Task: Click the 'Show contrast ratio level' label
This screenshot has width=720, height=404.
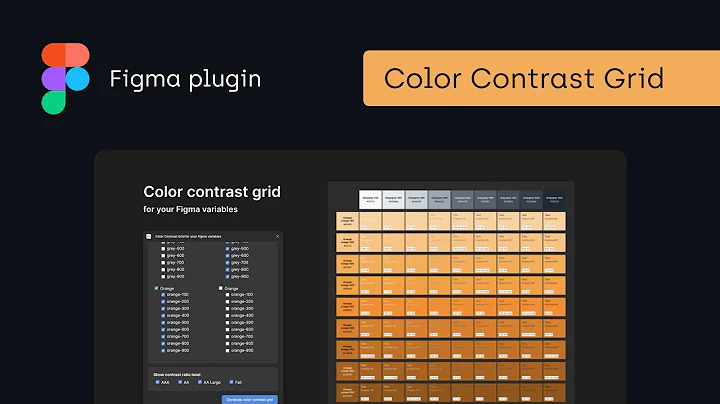Action: pos(177,375)
